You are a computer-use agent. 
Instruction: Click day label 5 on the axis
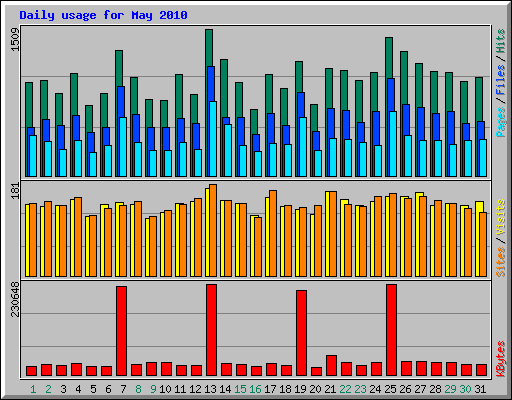coord(93,389)
